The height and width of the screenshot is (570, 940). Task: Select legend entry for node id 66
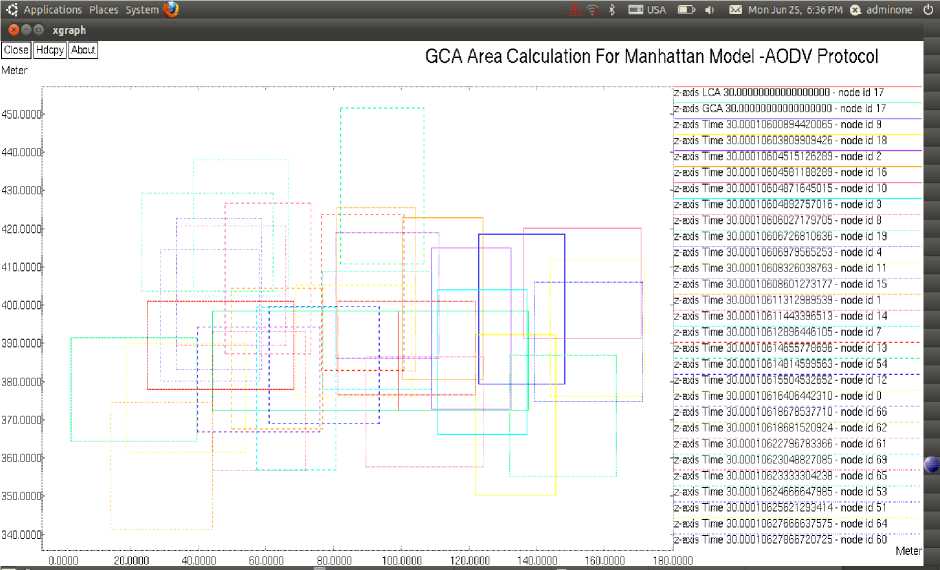point(780,412)
